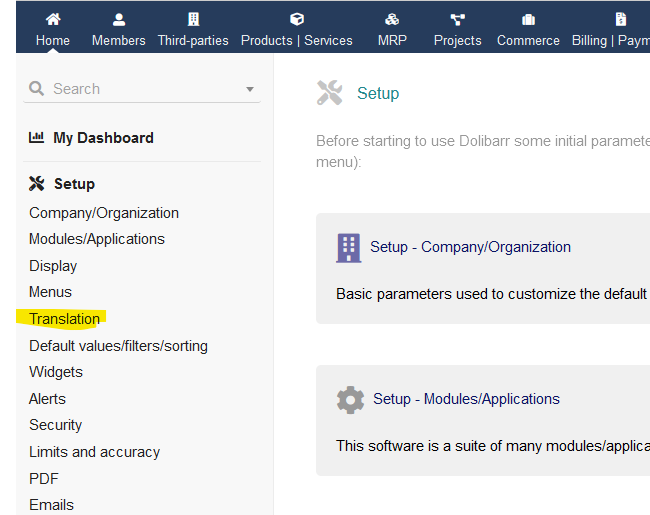Click the Billing invoice icon
Screen dimensions: 650x515
click(621, 19)
